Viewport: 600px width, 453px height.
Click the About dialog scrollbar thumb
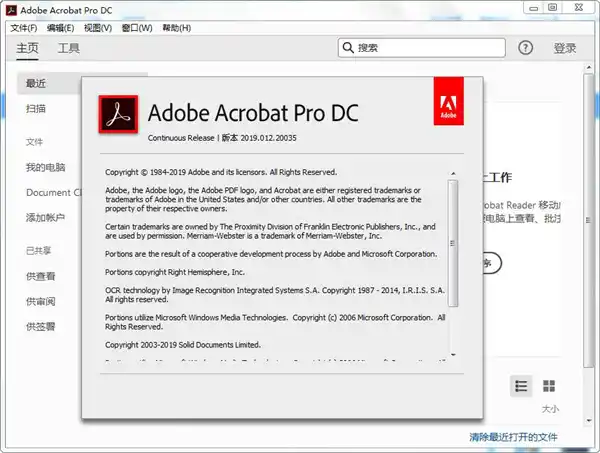pos(453,243)
